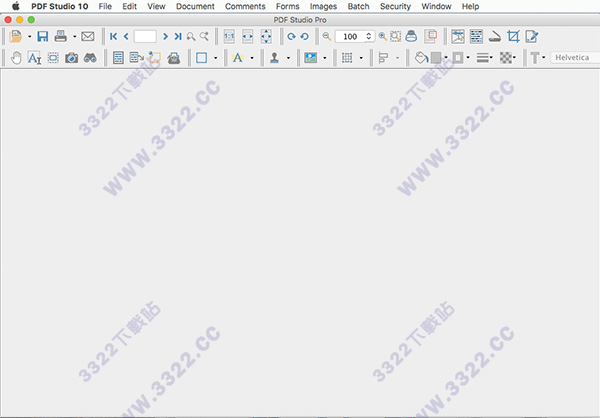Open the recent files dropdown arrow
The height and width of the screenshot is (418, 600).
[29, 37]
